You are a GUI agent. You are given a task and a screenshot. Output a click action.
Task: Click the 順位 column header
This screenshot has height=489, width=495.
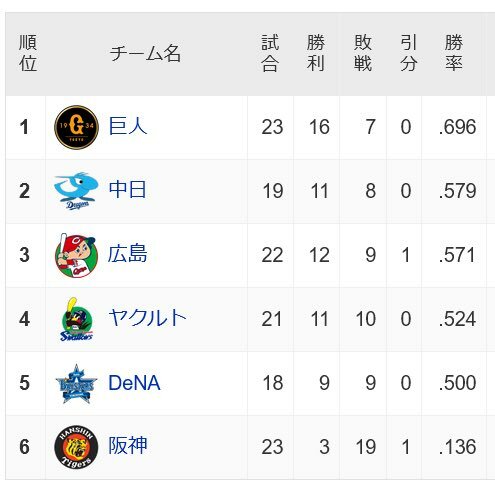coord(28,53)
